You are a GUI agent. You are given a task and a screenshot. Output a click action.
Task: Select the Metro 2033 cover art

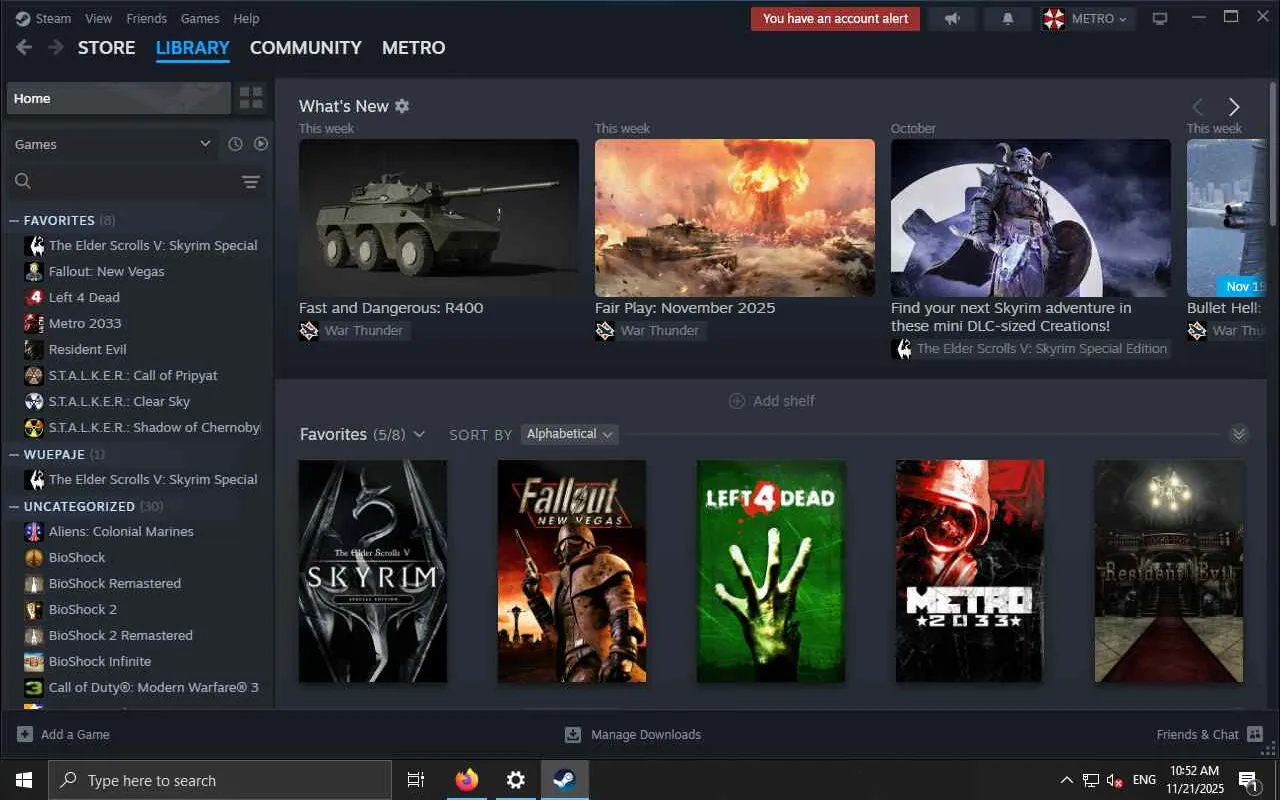click(970, 571)
